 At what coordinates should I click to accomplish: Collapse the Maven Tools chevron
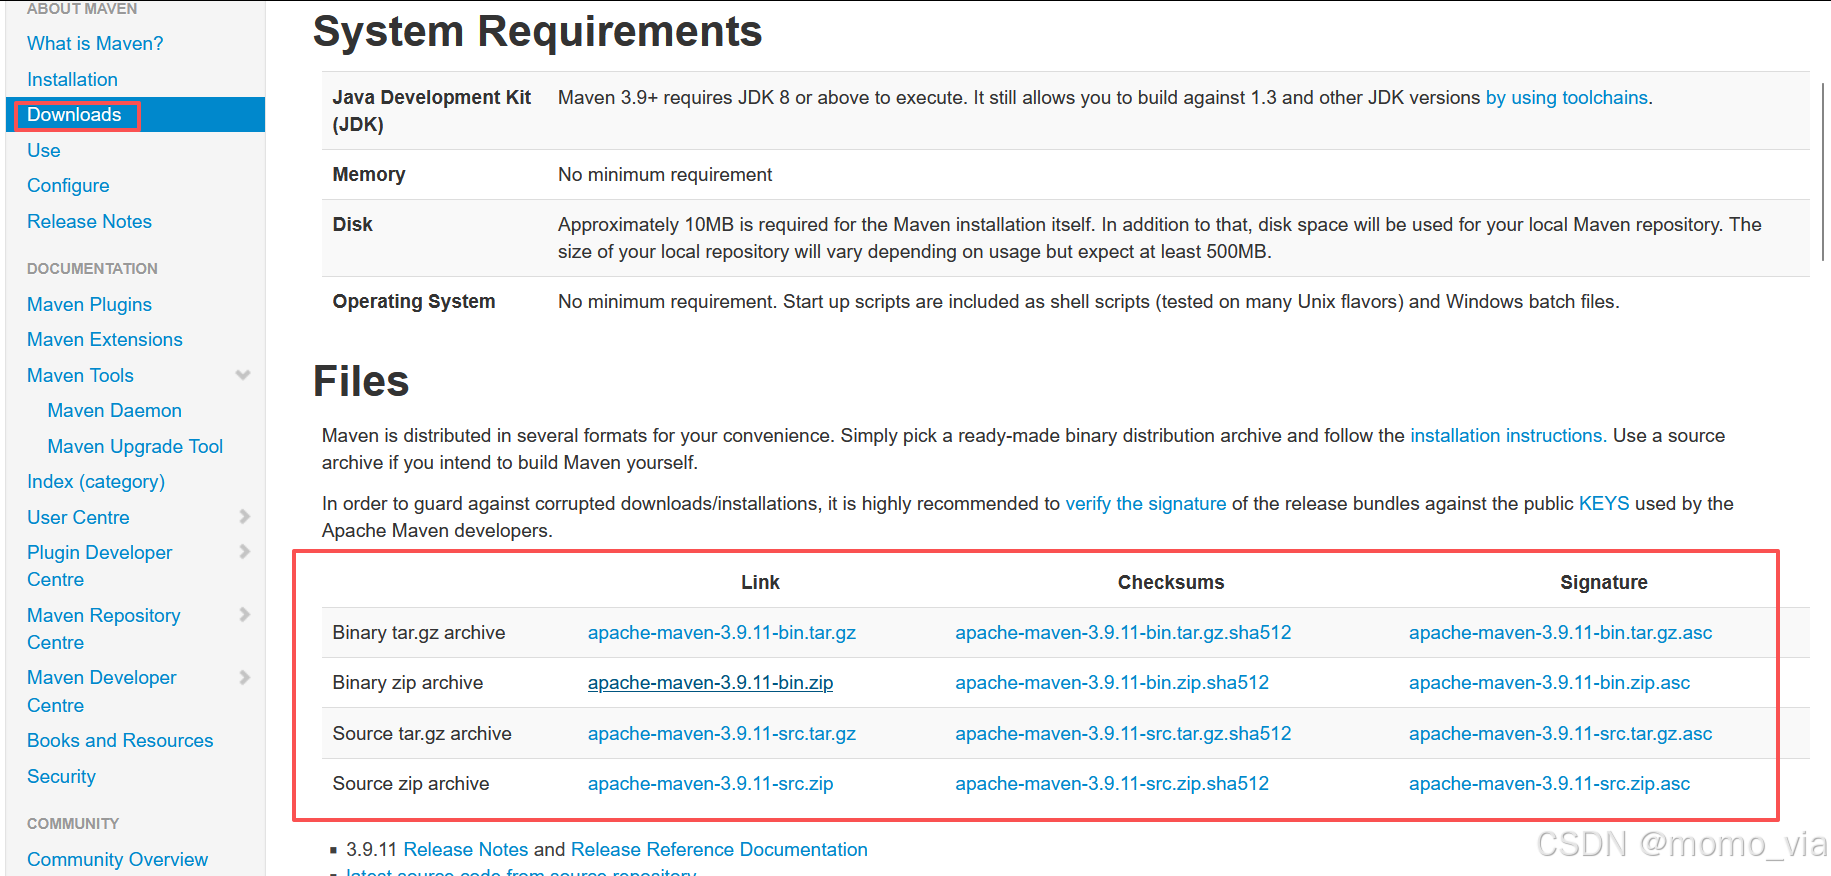[x=243, y=375]
